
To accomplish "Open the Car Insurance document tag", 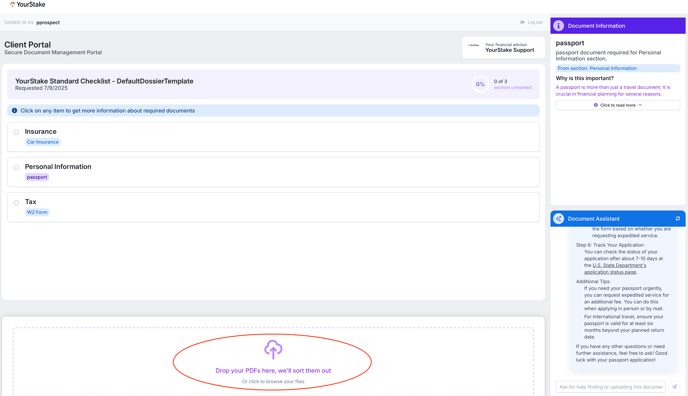I will pos(43,142).
